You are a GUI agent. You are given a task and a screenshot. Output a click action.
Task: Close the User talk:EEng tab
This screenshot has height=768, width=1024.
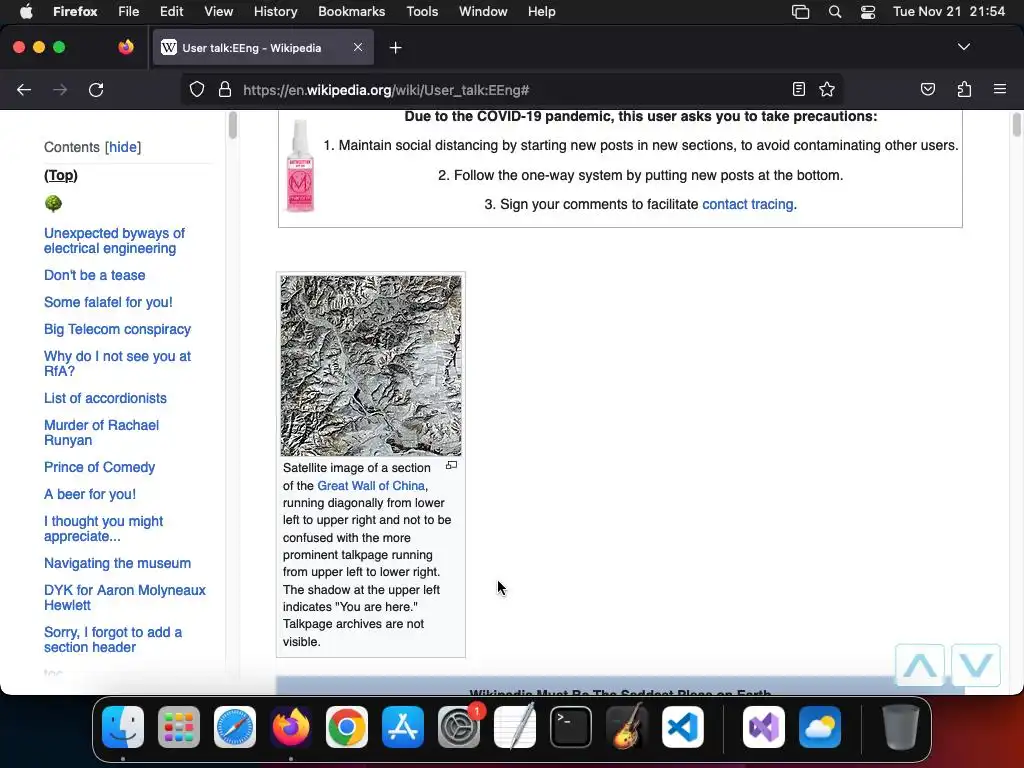[x=358, y=47]
